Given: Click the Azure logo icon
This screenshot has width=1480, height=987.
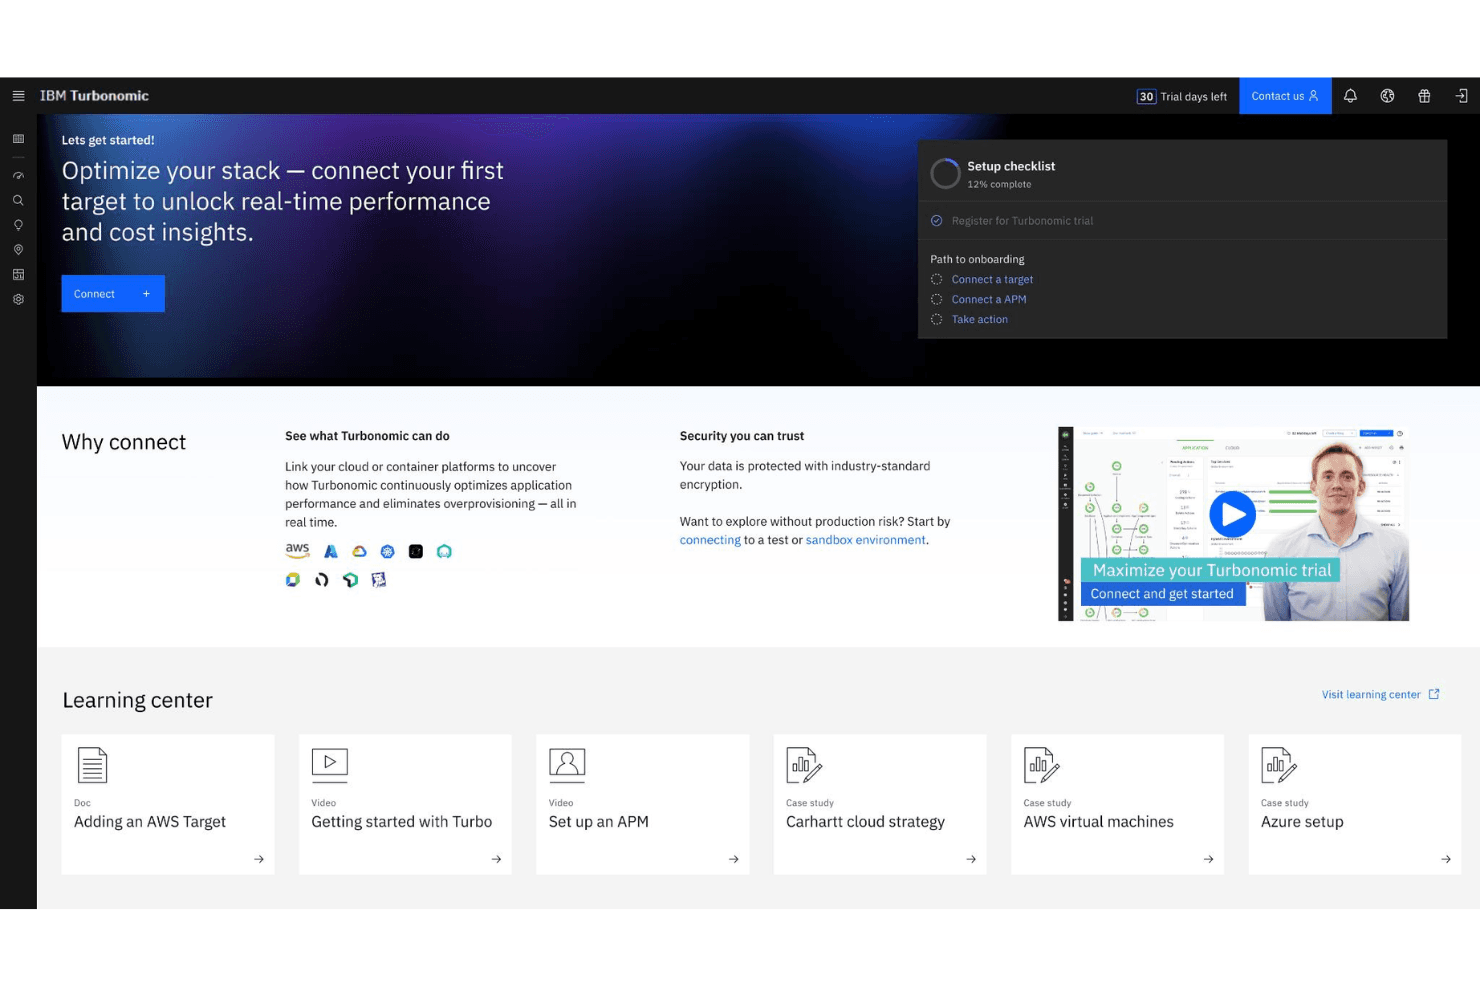Looking at the screenshot, I should coord(331,551).
